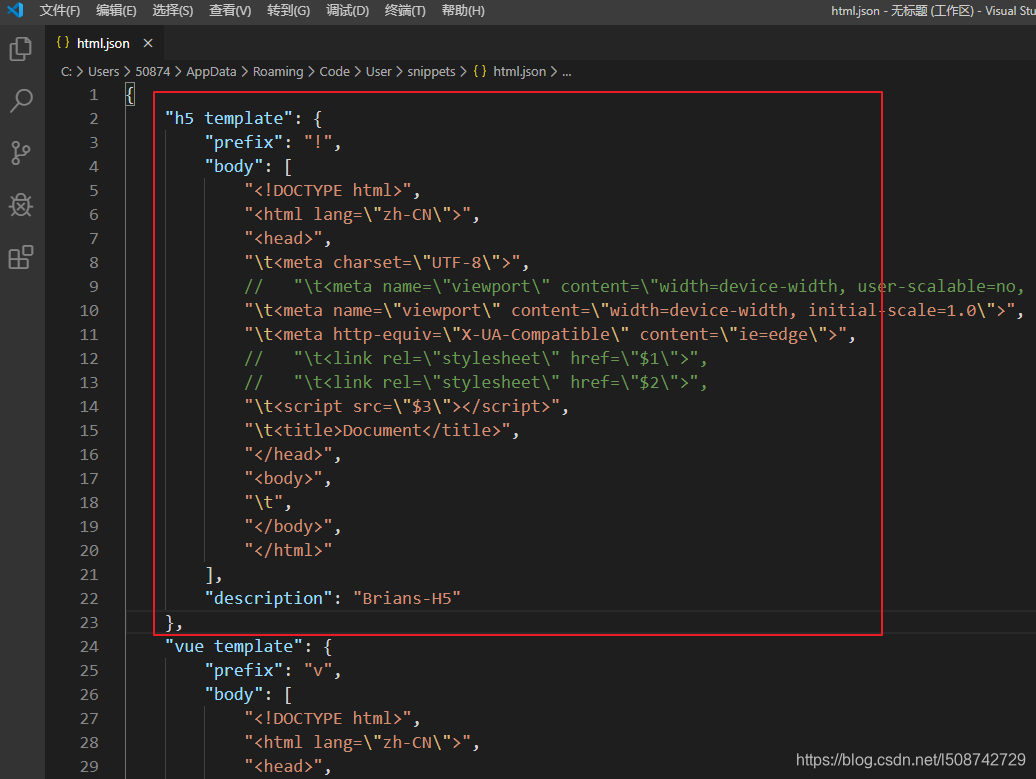Click the "<head>" string on line 7

click(283, 239)
